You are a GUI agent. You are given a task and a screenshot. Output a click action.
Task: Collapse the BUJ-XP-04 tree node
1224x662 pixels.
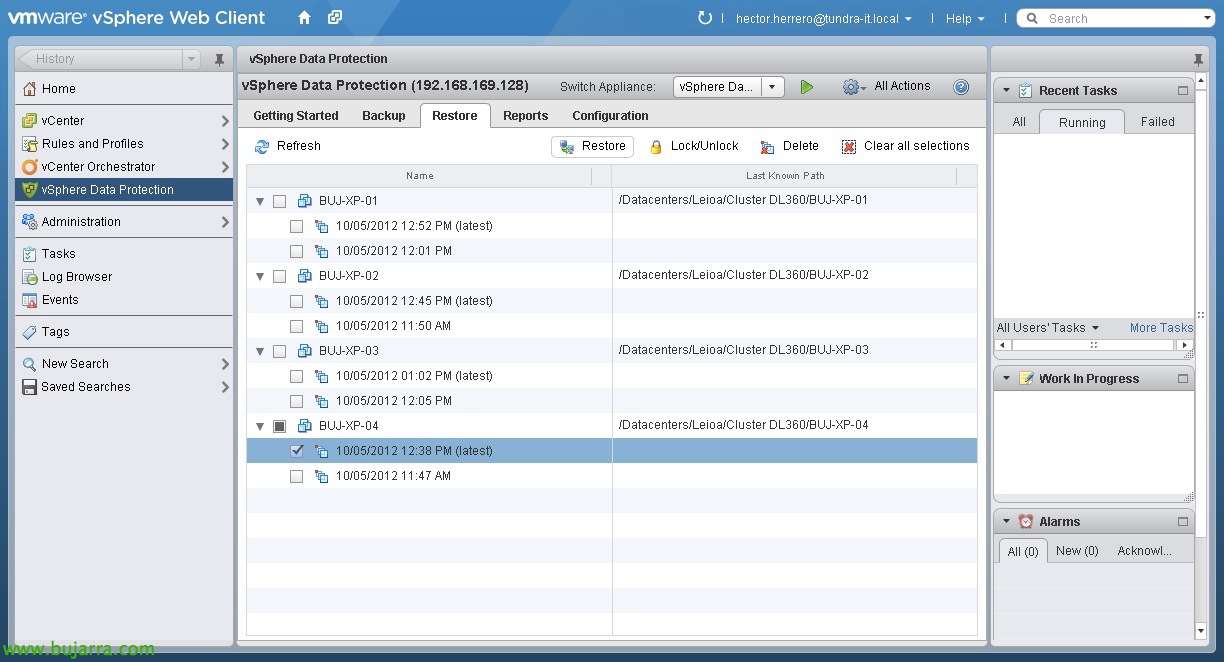click(x=260, y=426)
